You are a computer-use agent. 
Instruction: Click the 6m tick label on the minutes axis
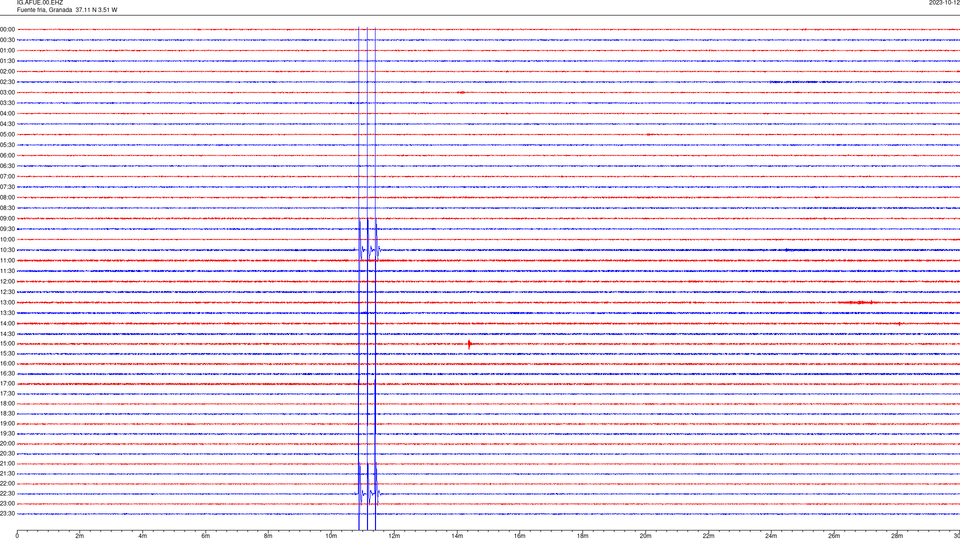pyautogui.click(x=206, y=536)
